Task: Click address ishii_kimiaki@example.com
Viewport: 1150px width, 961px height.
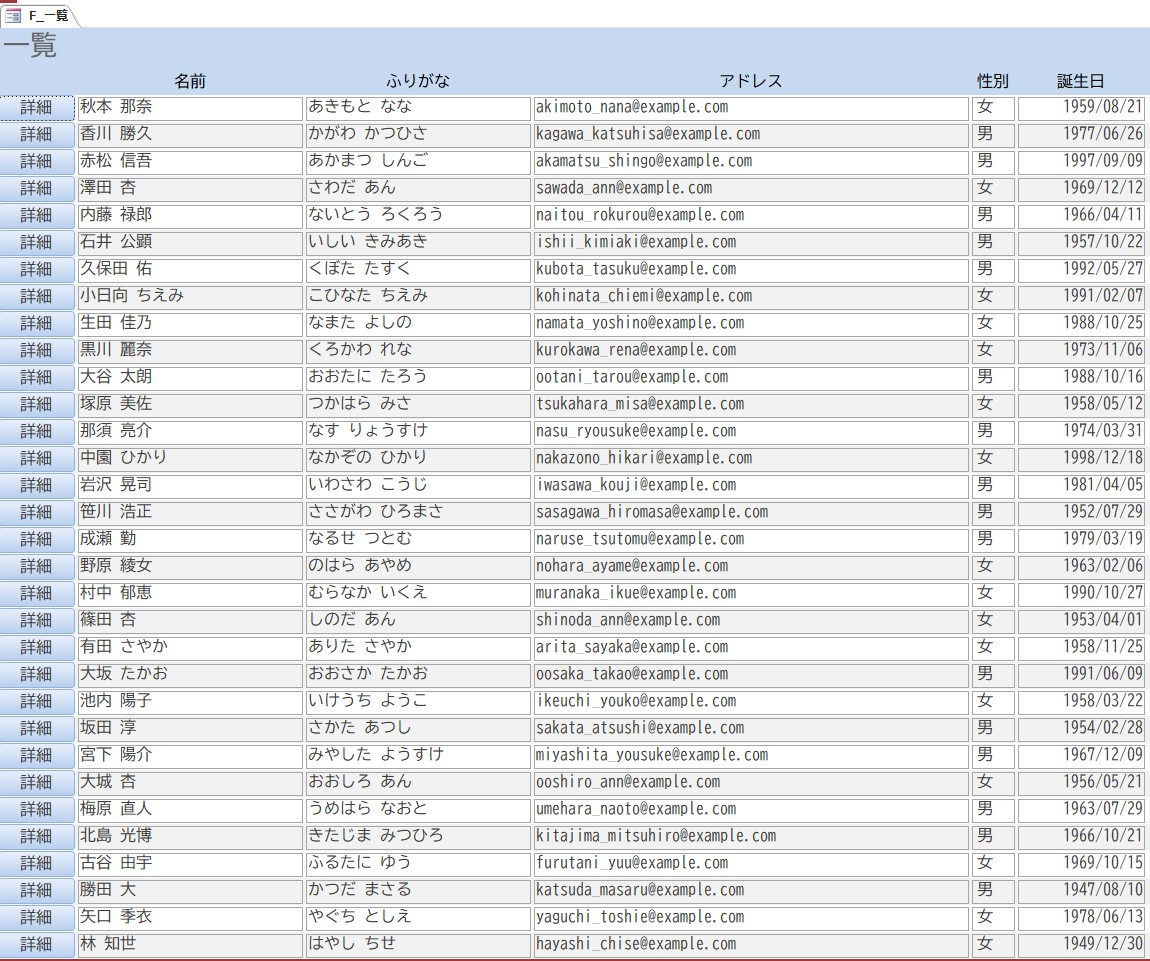Action: coord(751,243)
